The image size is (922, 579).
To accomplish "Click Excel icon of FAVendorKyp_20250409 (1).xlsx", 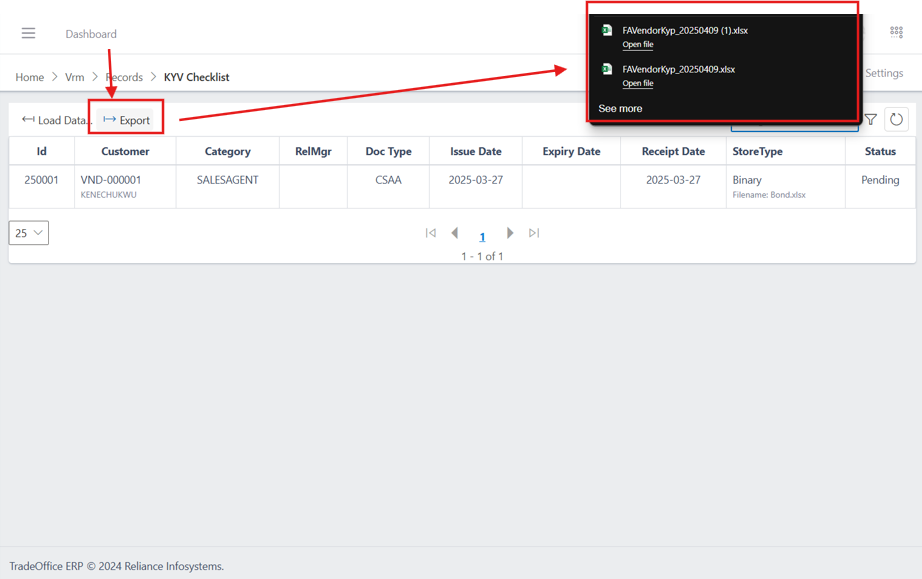I will [607, 30].
